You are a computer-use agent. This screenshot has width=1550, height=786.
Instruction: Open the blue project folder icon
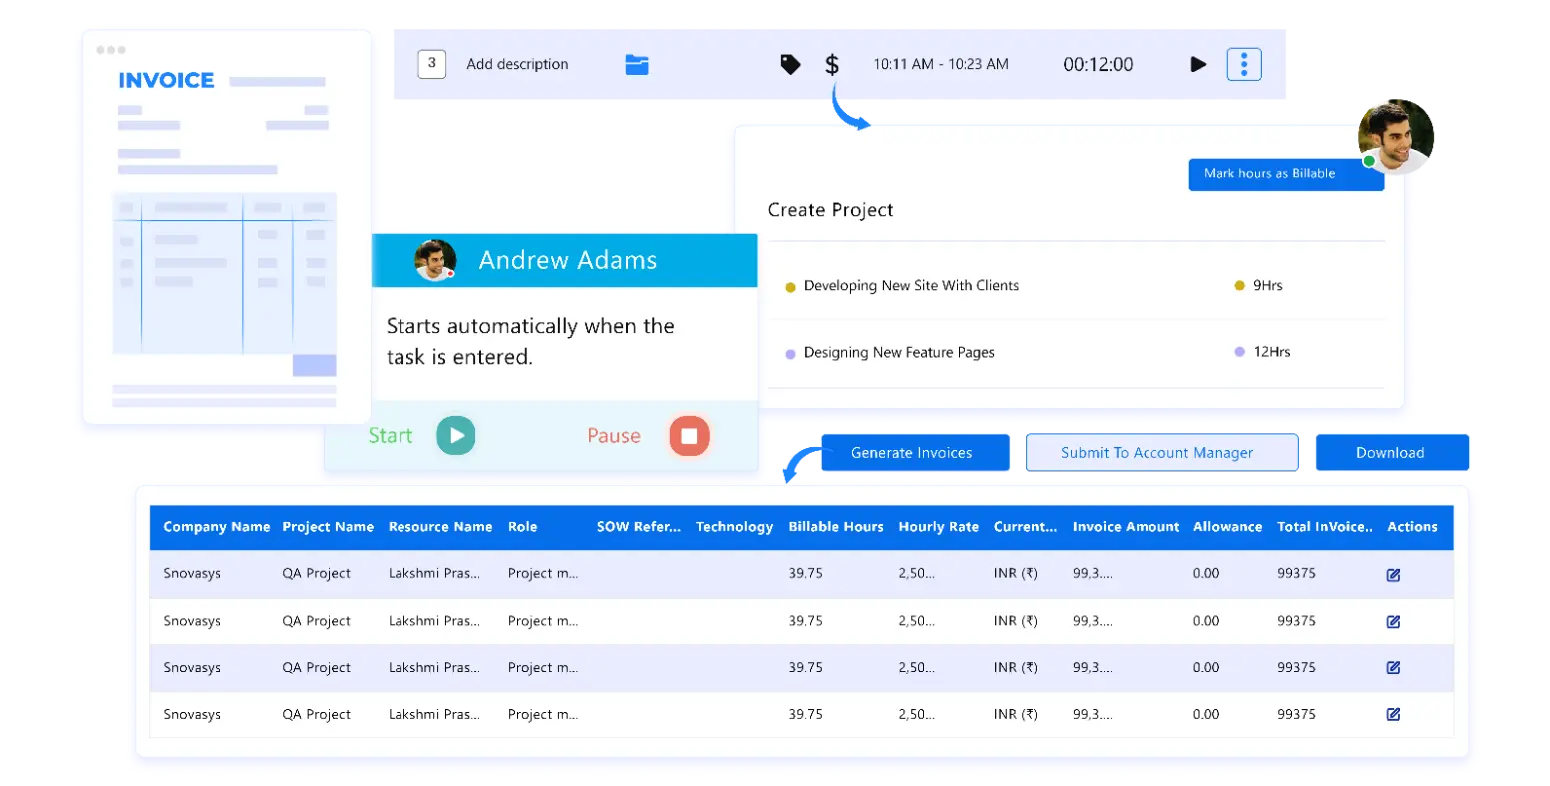(637, 63)
